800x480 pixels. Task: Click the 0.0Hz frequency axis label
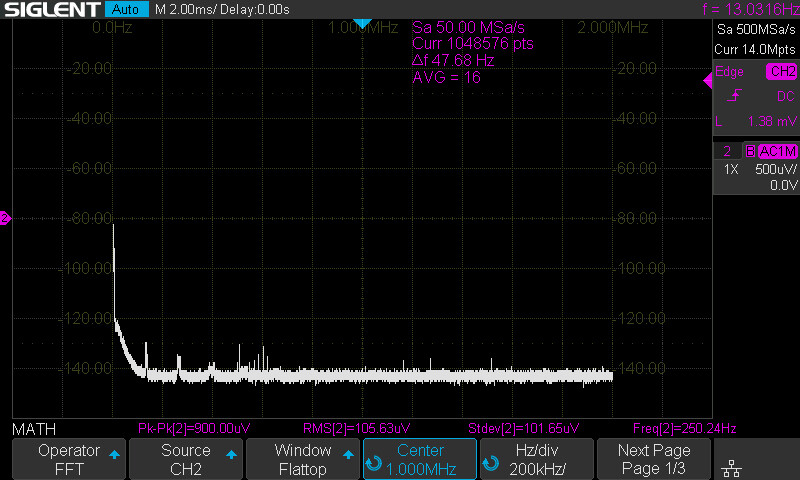click(x=112, y=28)
